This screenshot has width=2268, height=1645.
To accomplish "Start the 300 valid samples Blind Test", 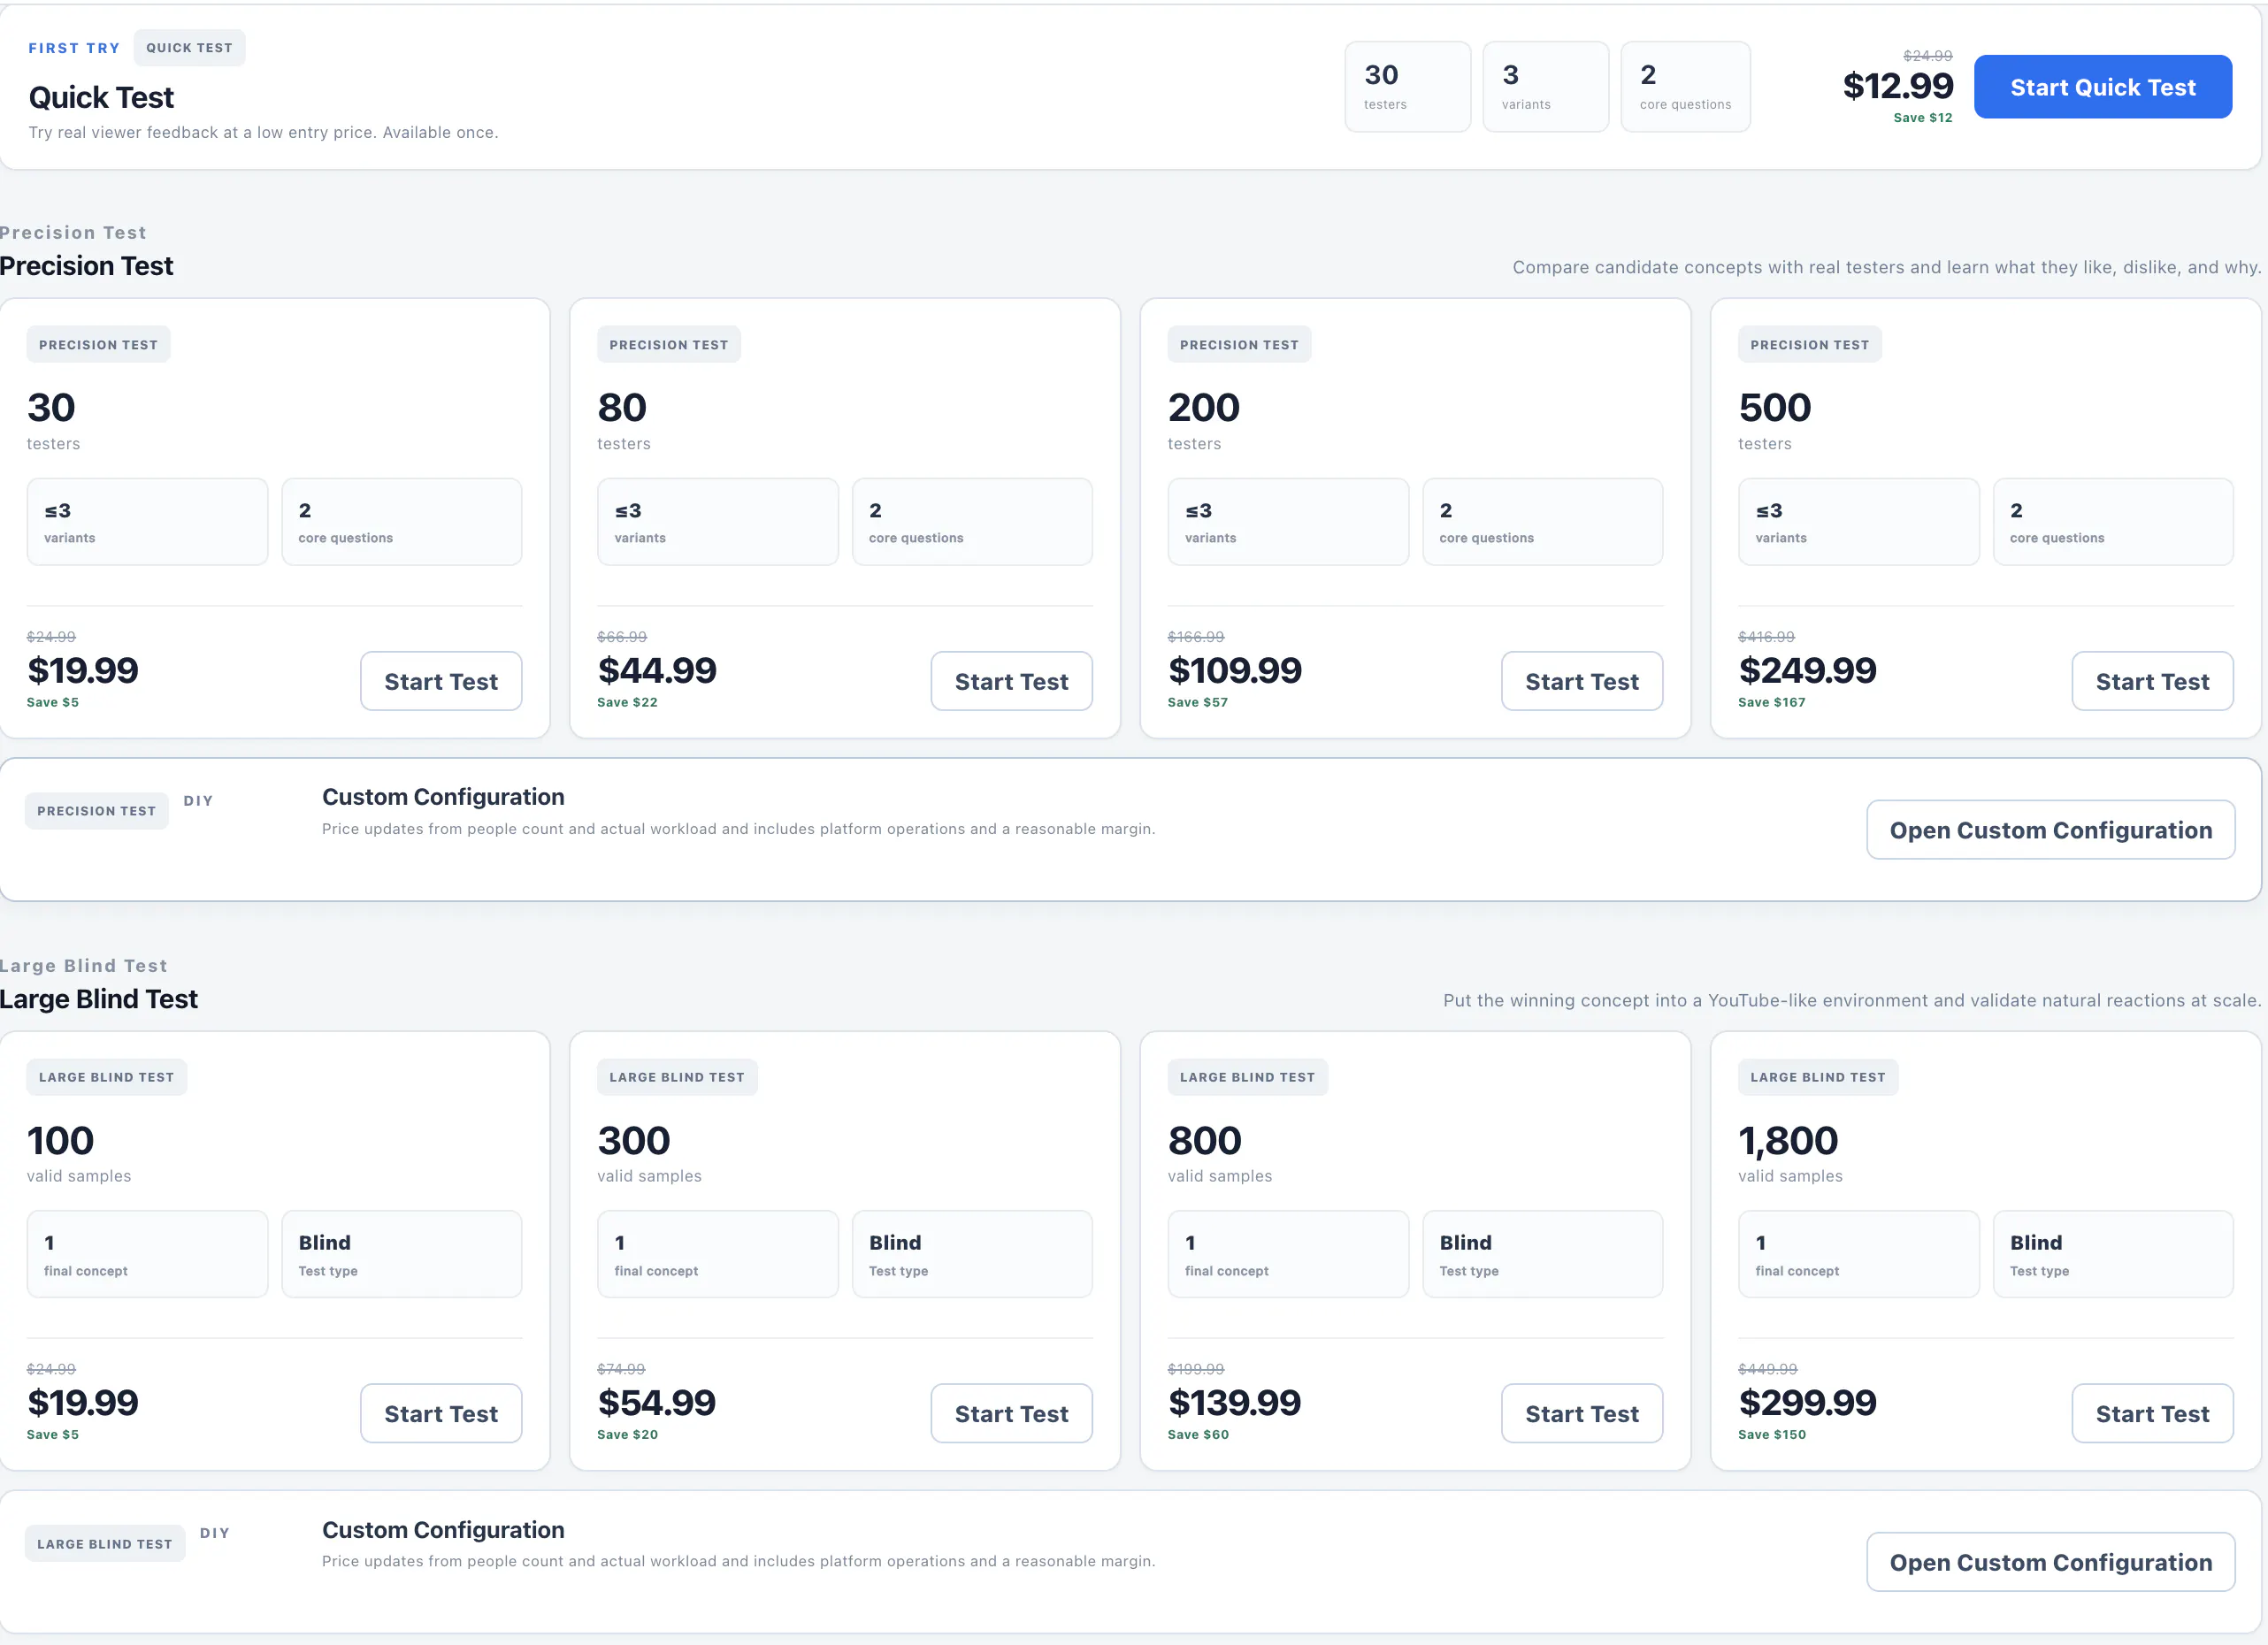I will tap(1011, 1413).
